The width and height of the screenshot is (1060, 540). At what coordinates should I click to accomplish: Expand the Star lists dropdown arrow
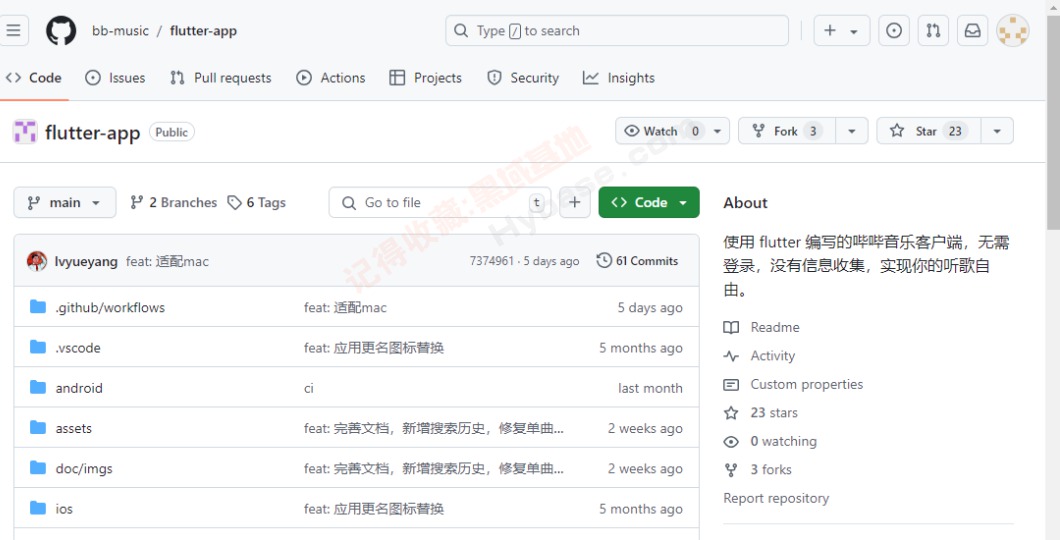point(996,131)
